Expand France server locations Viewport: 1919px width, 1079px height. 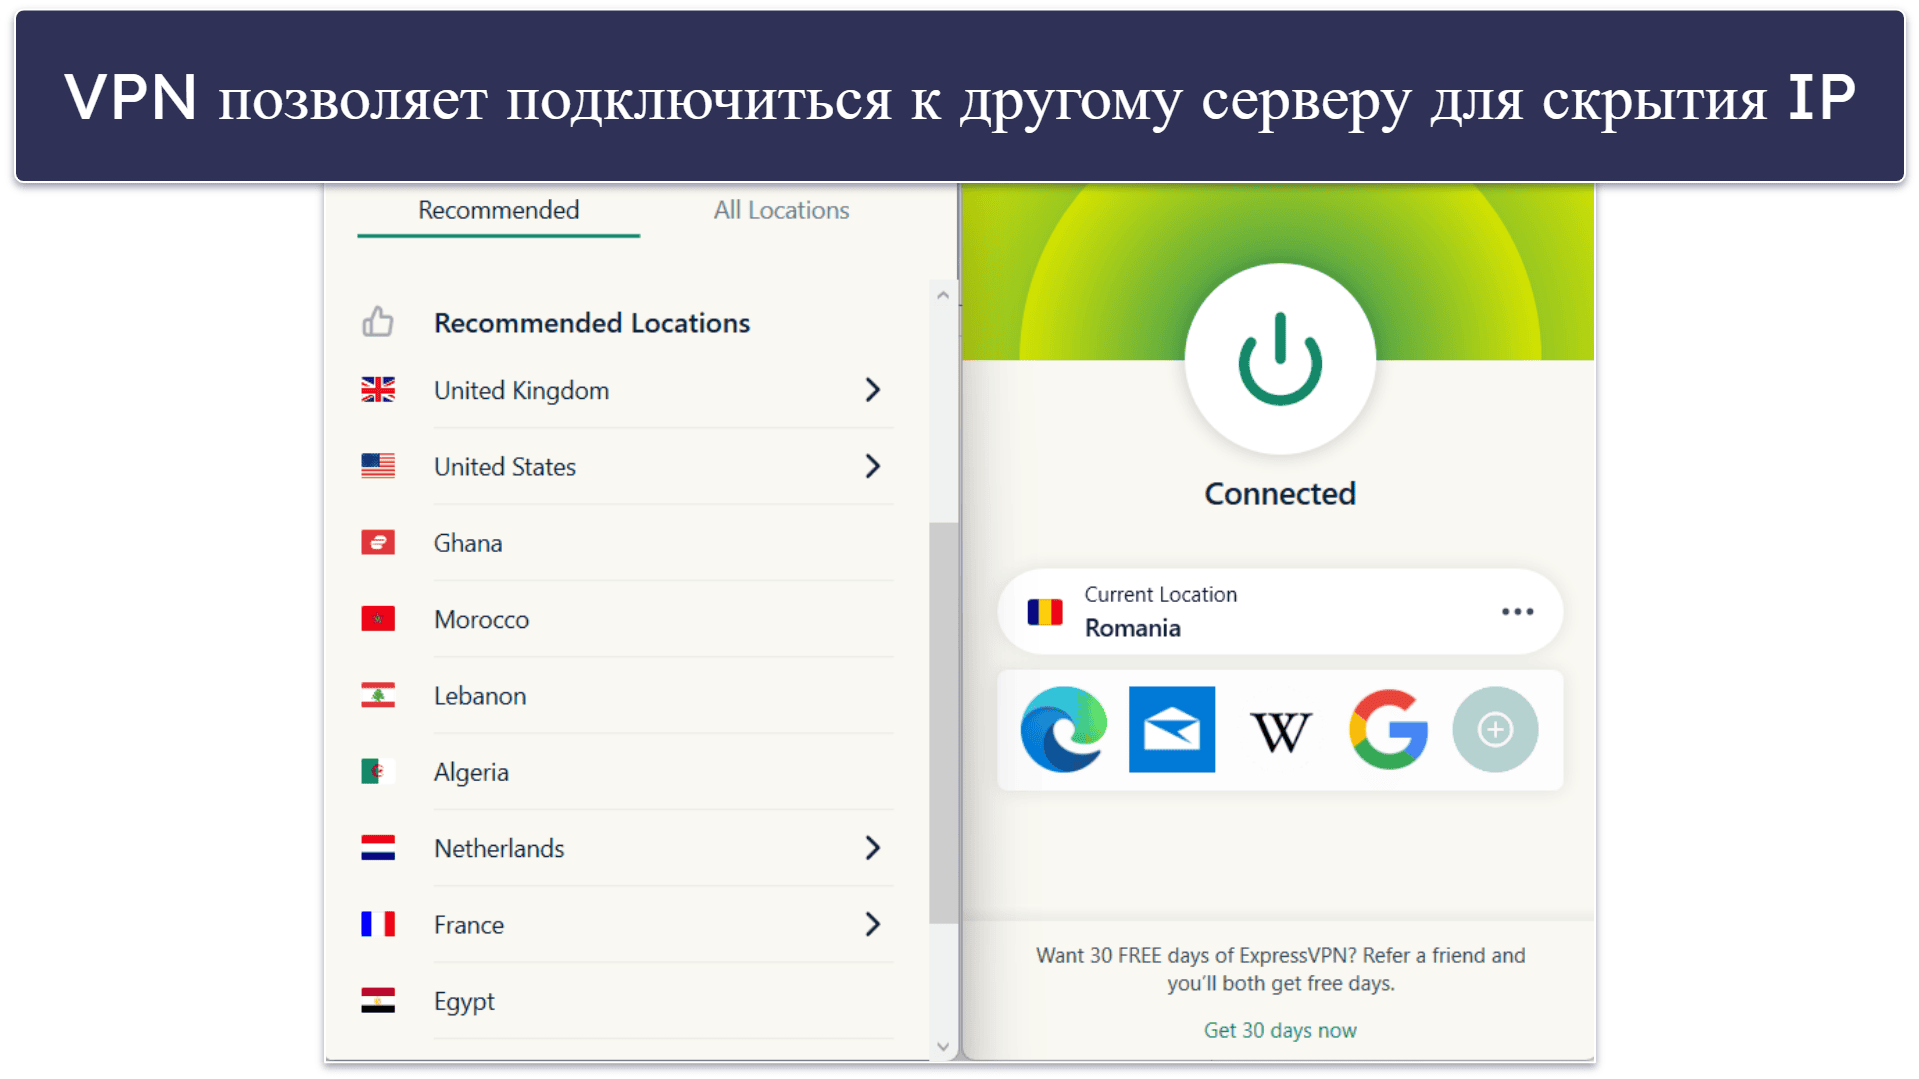tap(872, 924)
